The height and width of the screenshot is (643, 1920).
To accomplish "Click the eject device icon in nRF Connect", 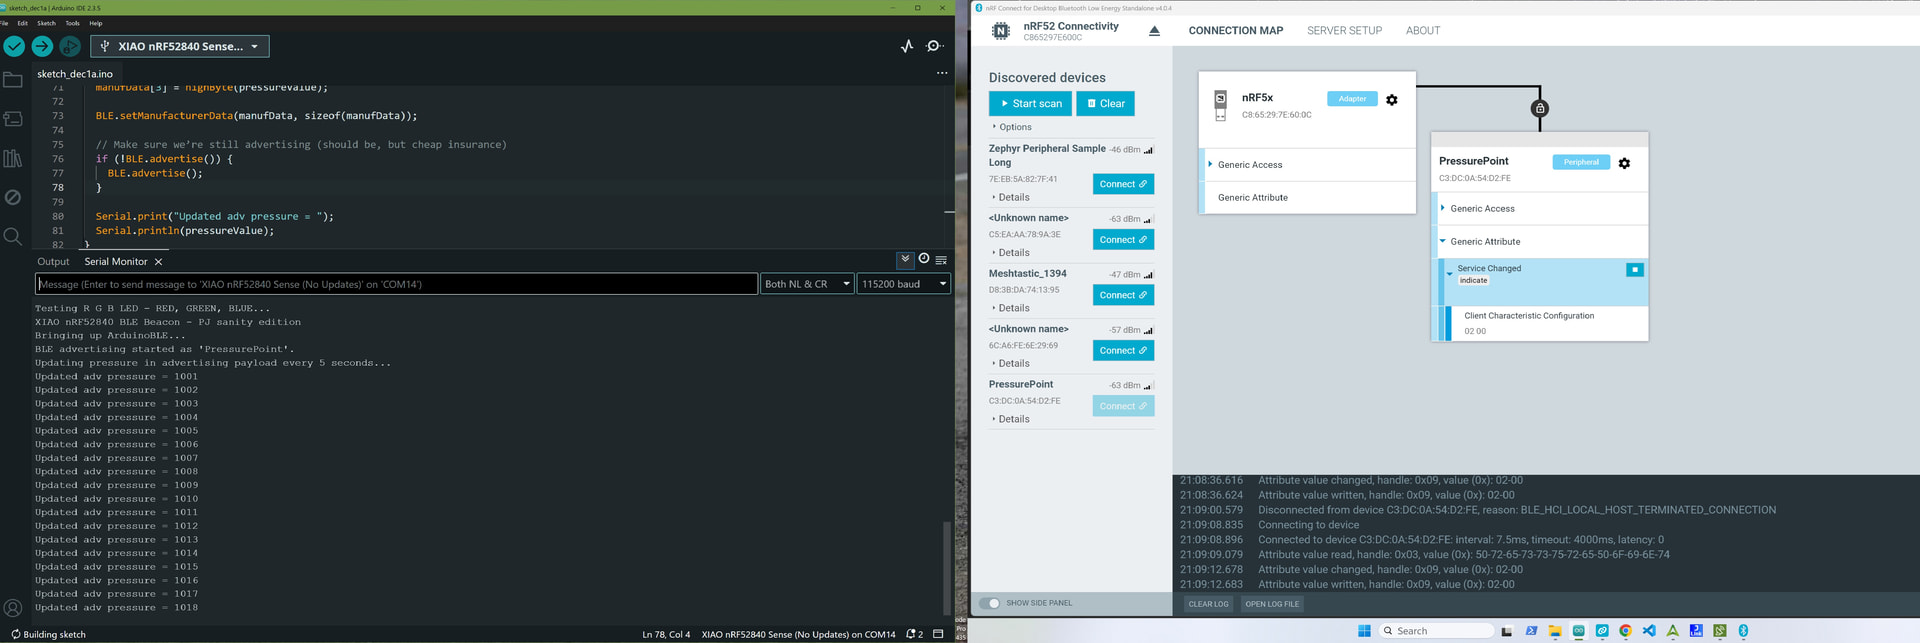I will coord(1154,31).
